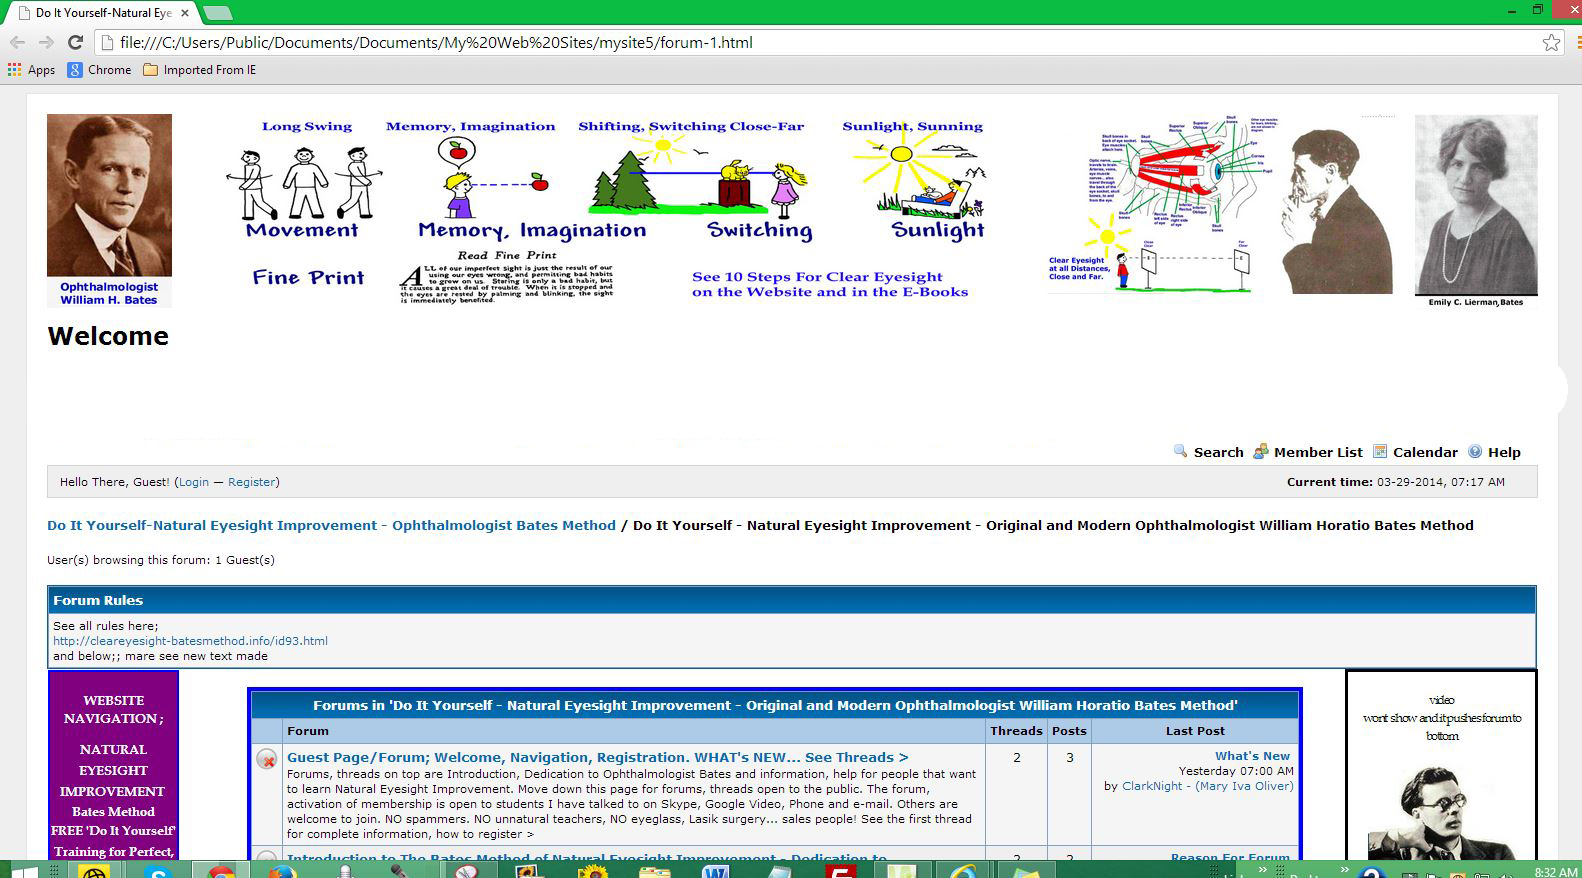This screenshot has height=878, width=1582.
Task: Reload the current forum page
Action: tap(75, 42)
